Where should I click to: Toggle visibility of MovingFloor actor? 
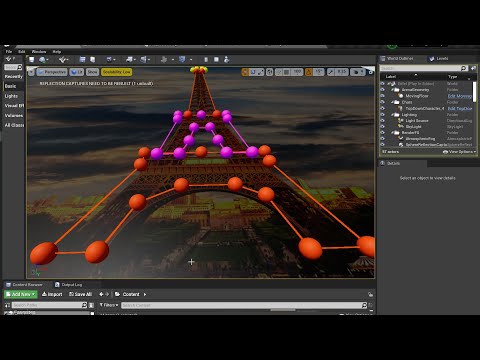point(382,96)
